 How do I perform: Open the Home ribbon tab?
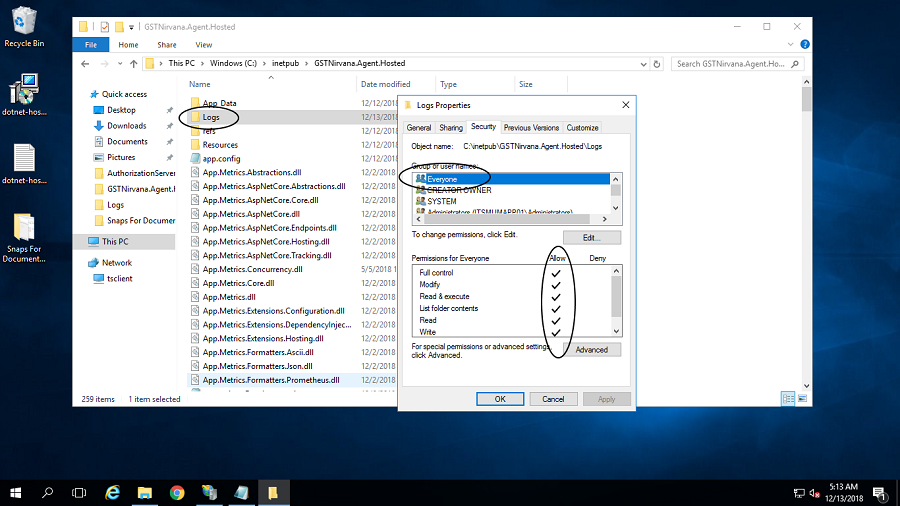coord(128,45)
